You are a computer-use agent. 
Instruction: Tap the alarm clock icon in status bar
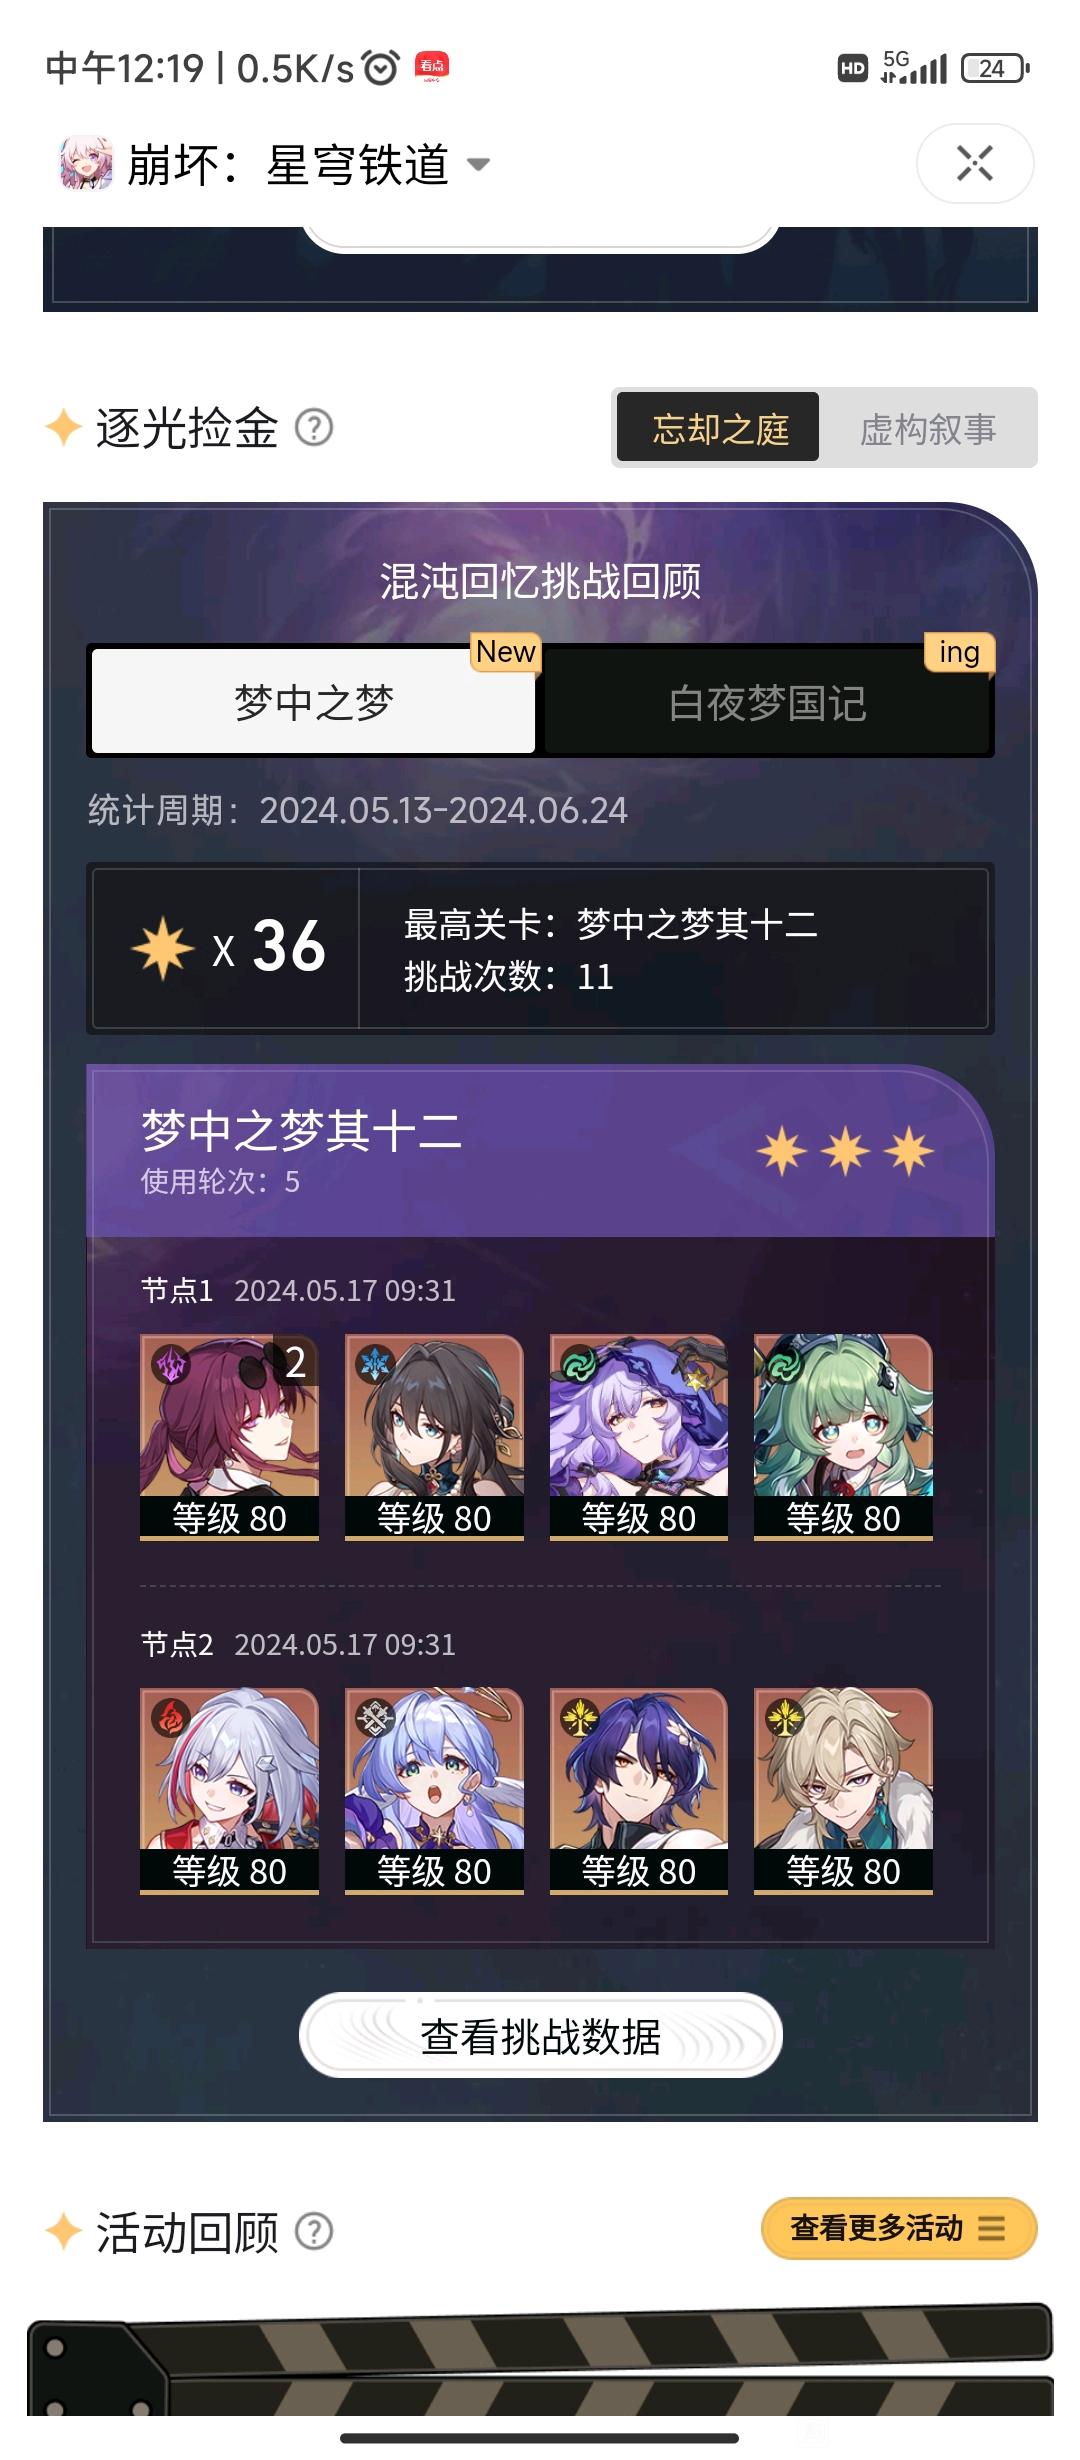tap(380, 68)
